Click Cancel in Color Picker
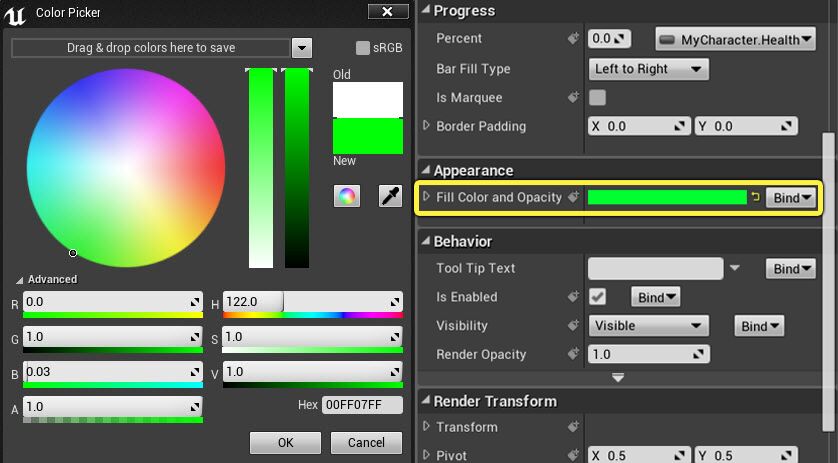 point(366,443)
